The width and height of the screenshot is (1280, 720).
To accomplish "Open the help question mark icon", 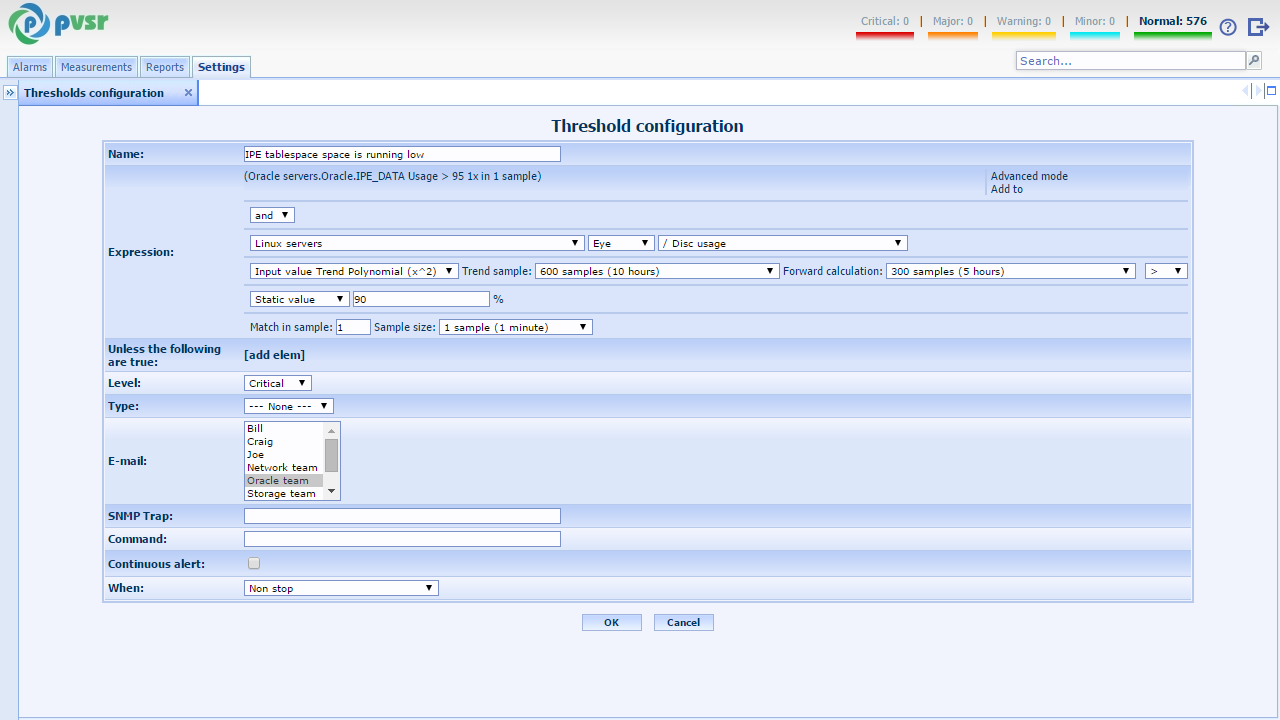I will pos(1228,27).
